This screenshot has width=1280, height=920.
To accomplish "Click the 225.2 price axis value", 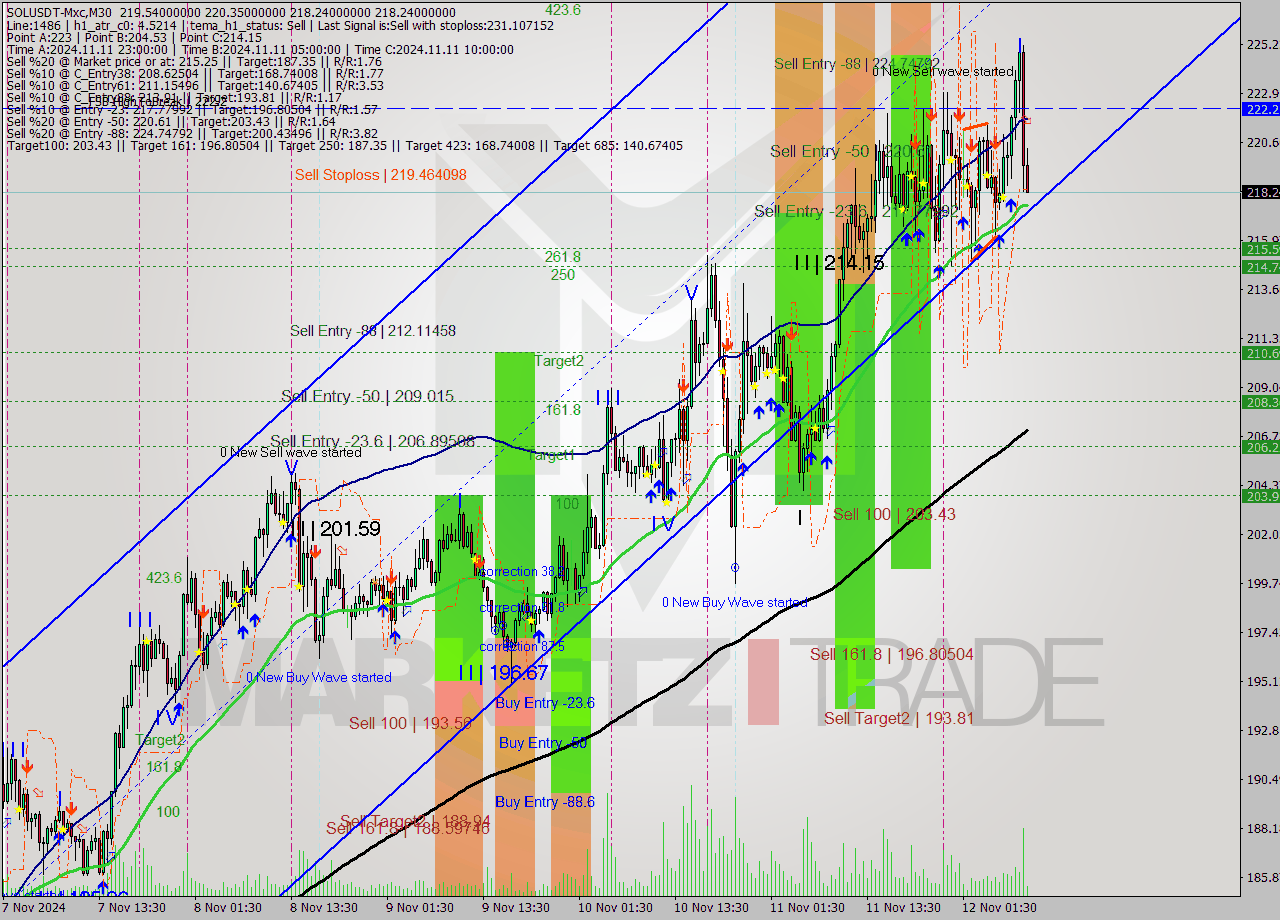I will point(1262,44).
